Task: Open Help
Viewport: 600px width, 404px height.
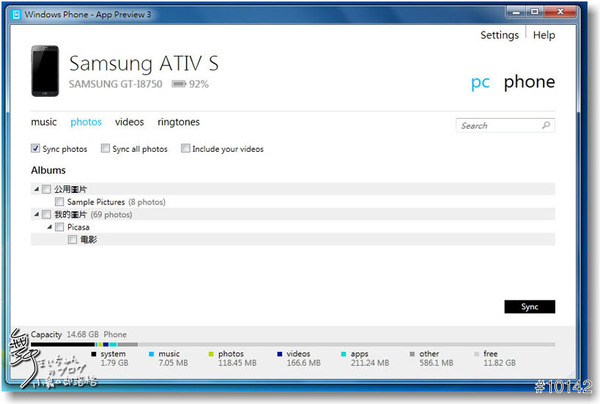Action: tap(544, 35)
